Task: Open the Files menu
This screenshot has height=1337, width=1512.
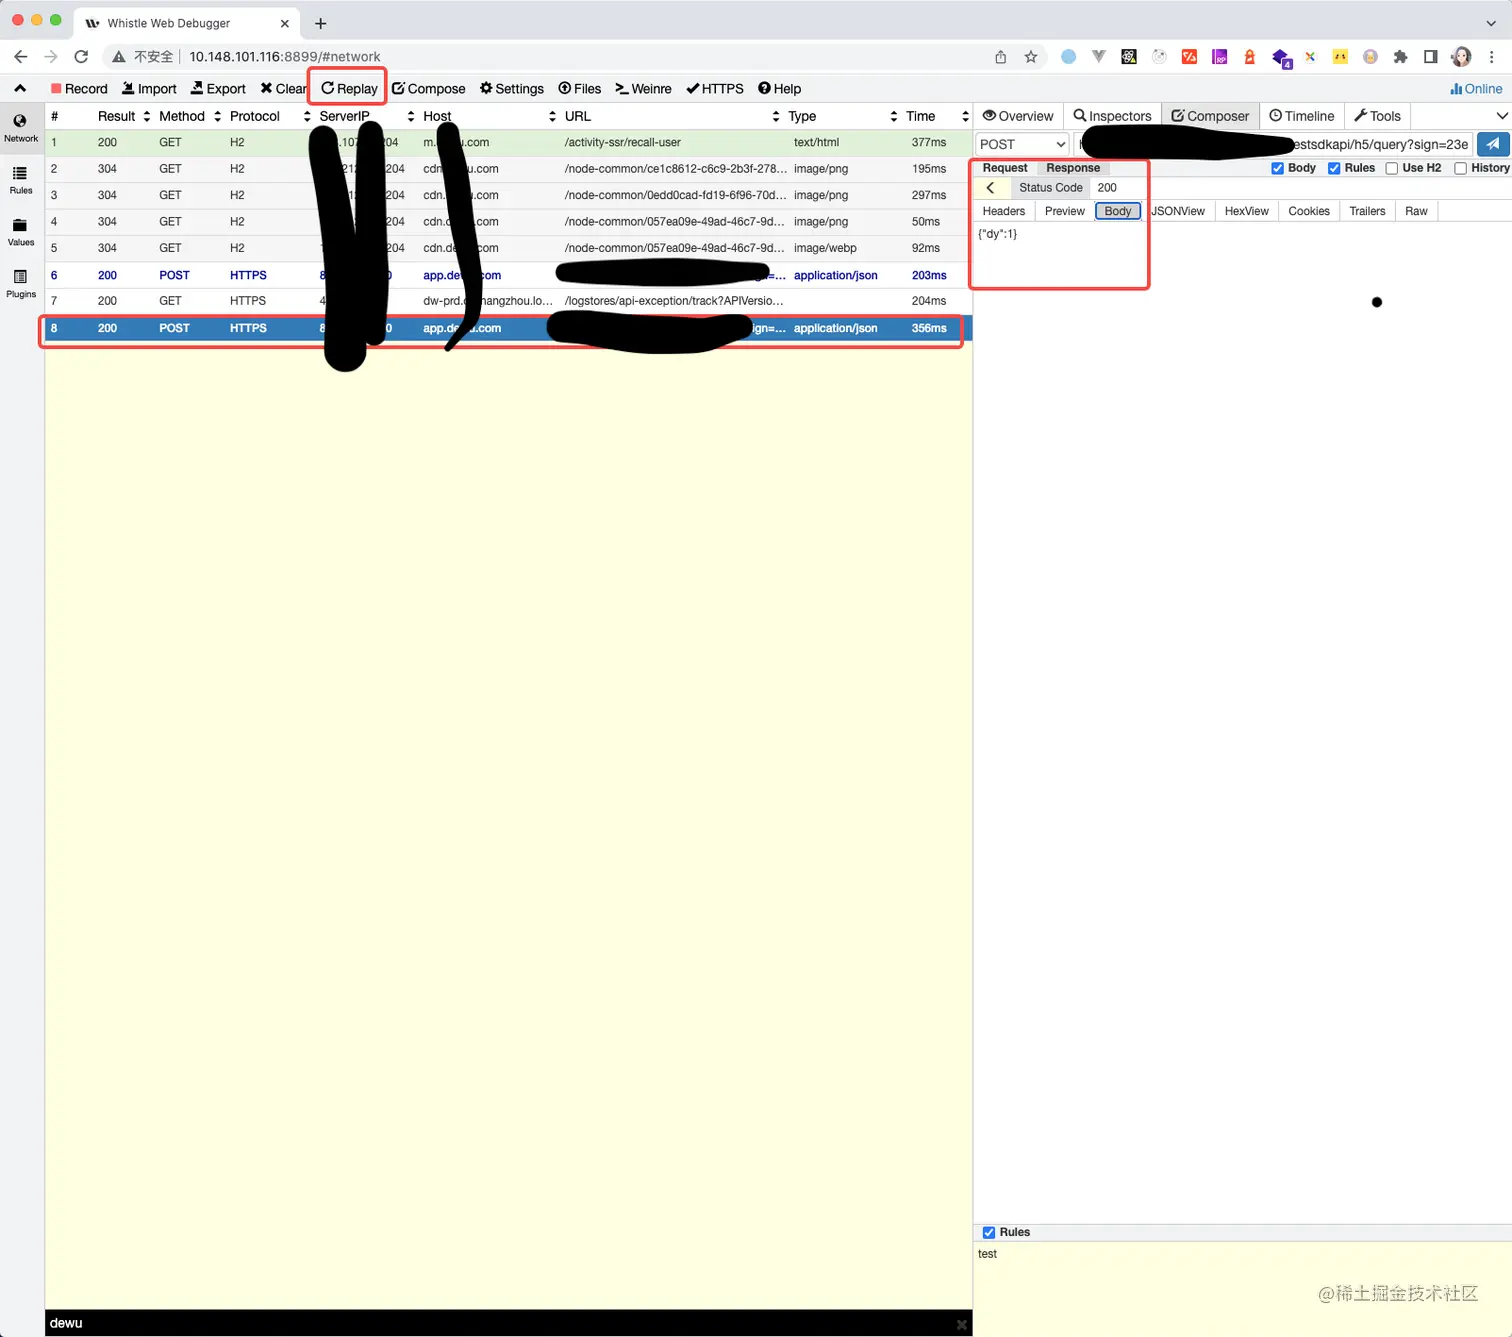Action: tap(580, 89)
